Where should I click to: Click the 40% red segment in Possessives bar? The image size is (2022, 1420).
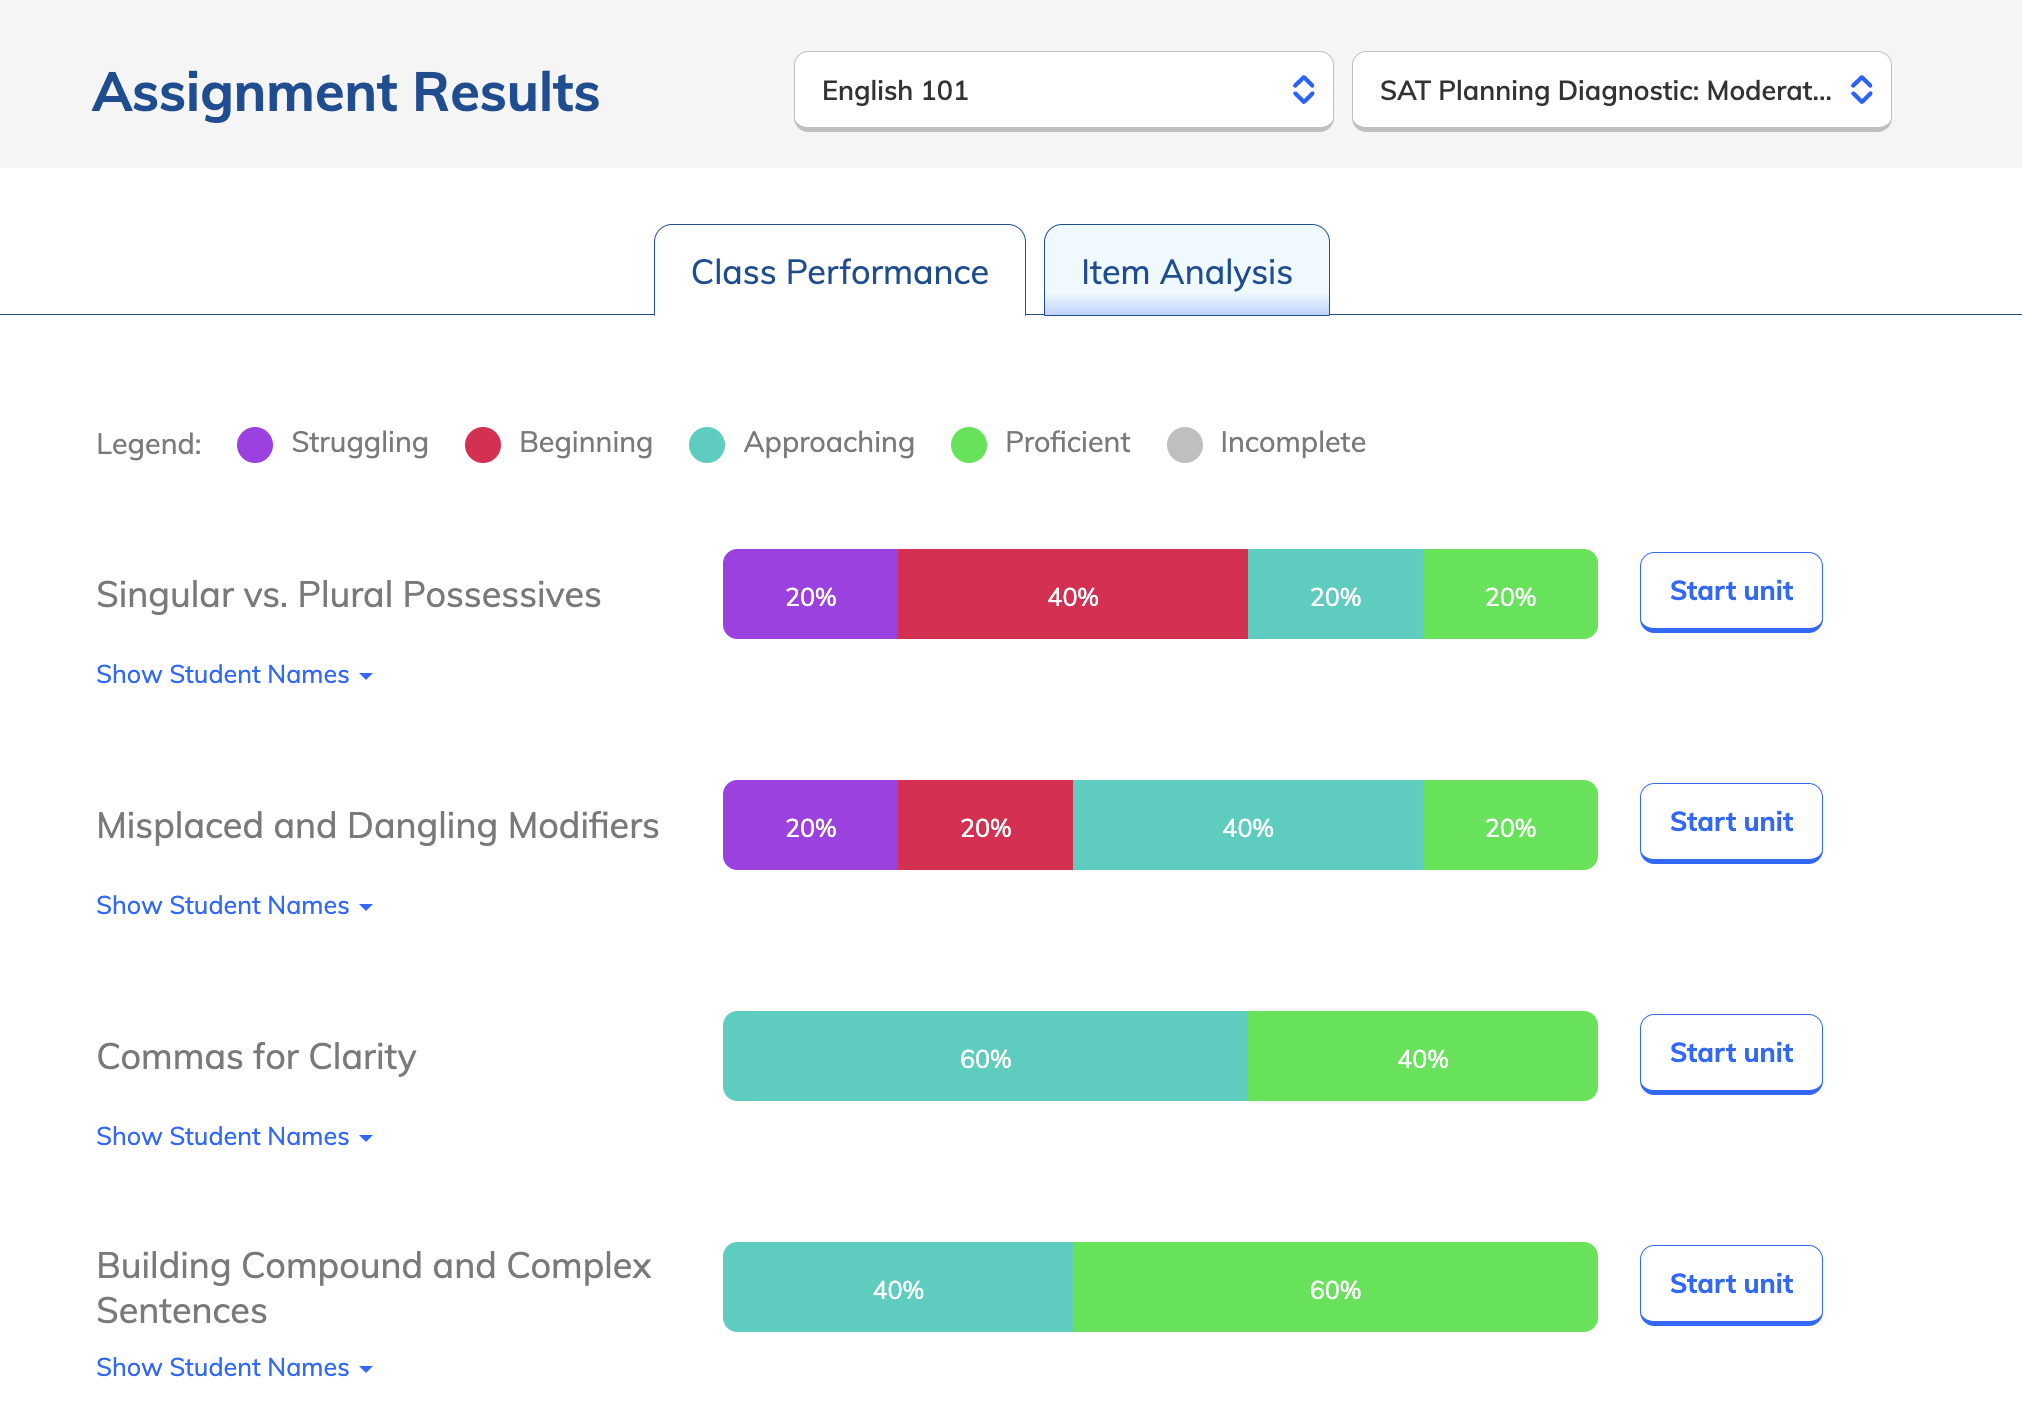1073,594
